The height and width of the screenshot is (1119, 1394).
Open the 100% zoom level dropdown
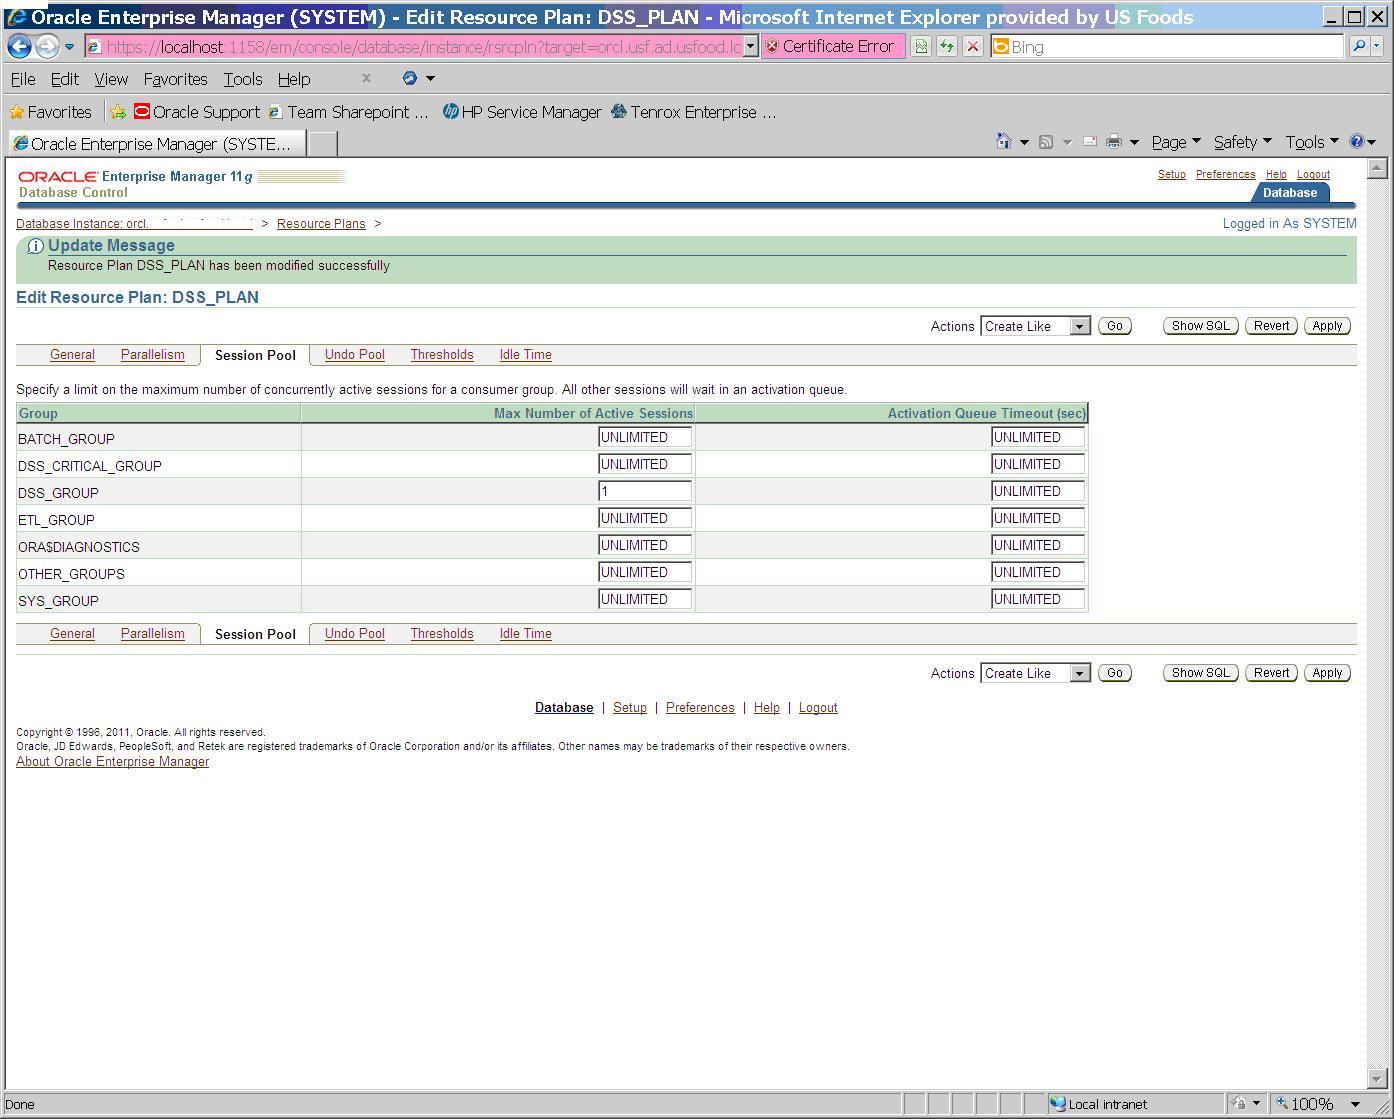coord(1356,1104)
